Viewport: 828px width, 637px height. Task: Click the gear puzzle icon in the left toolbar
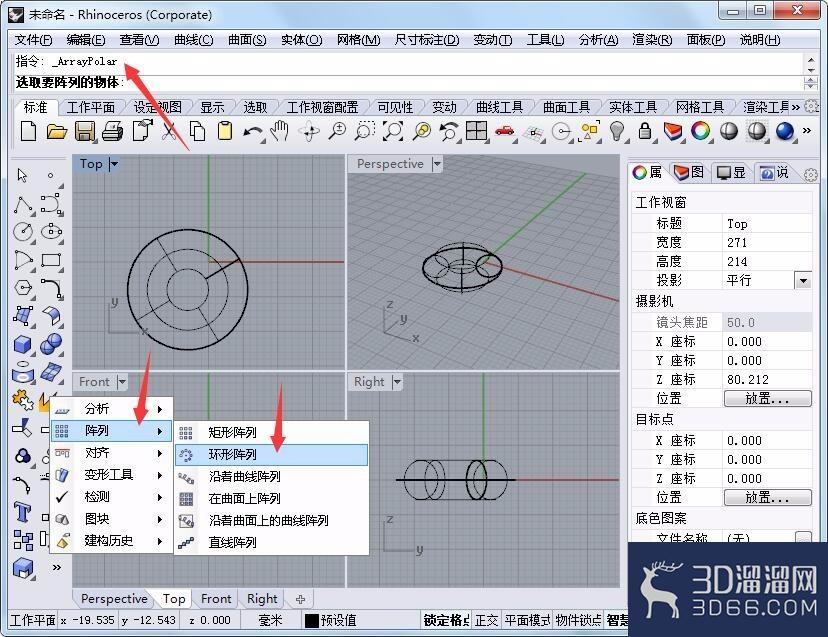click(x=23, y=399)
